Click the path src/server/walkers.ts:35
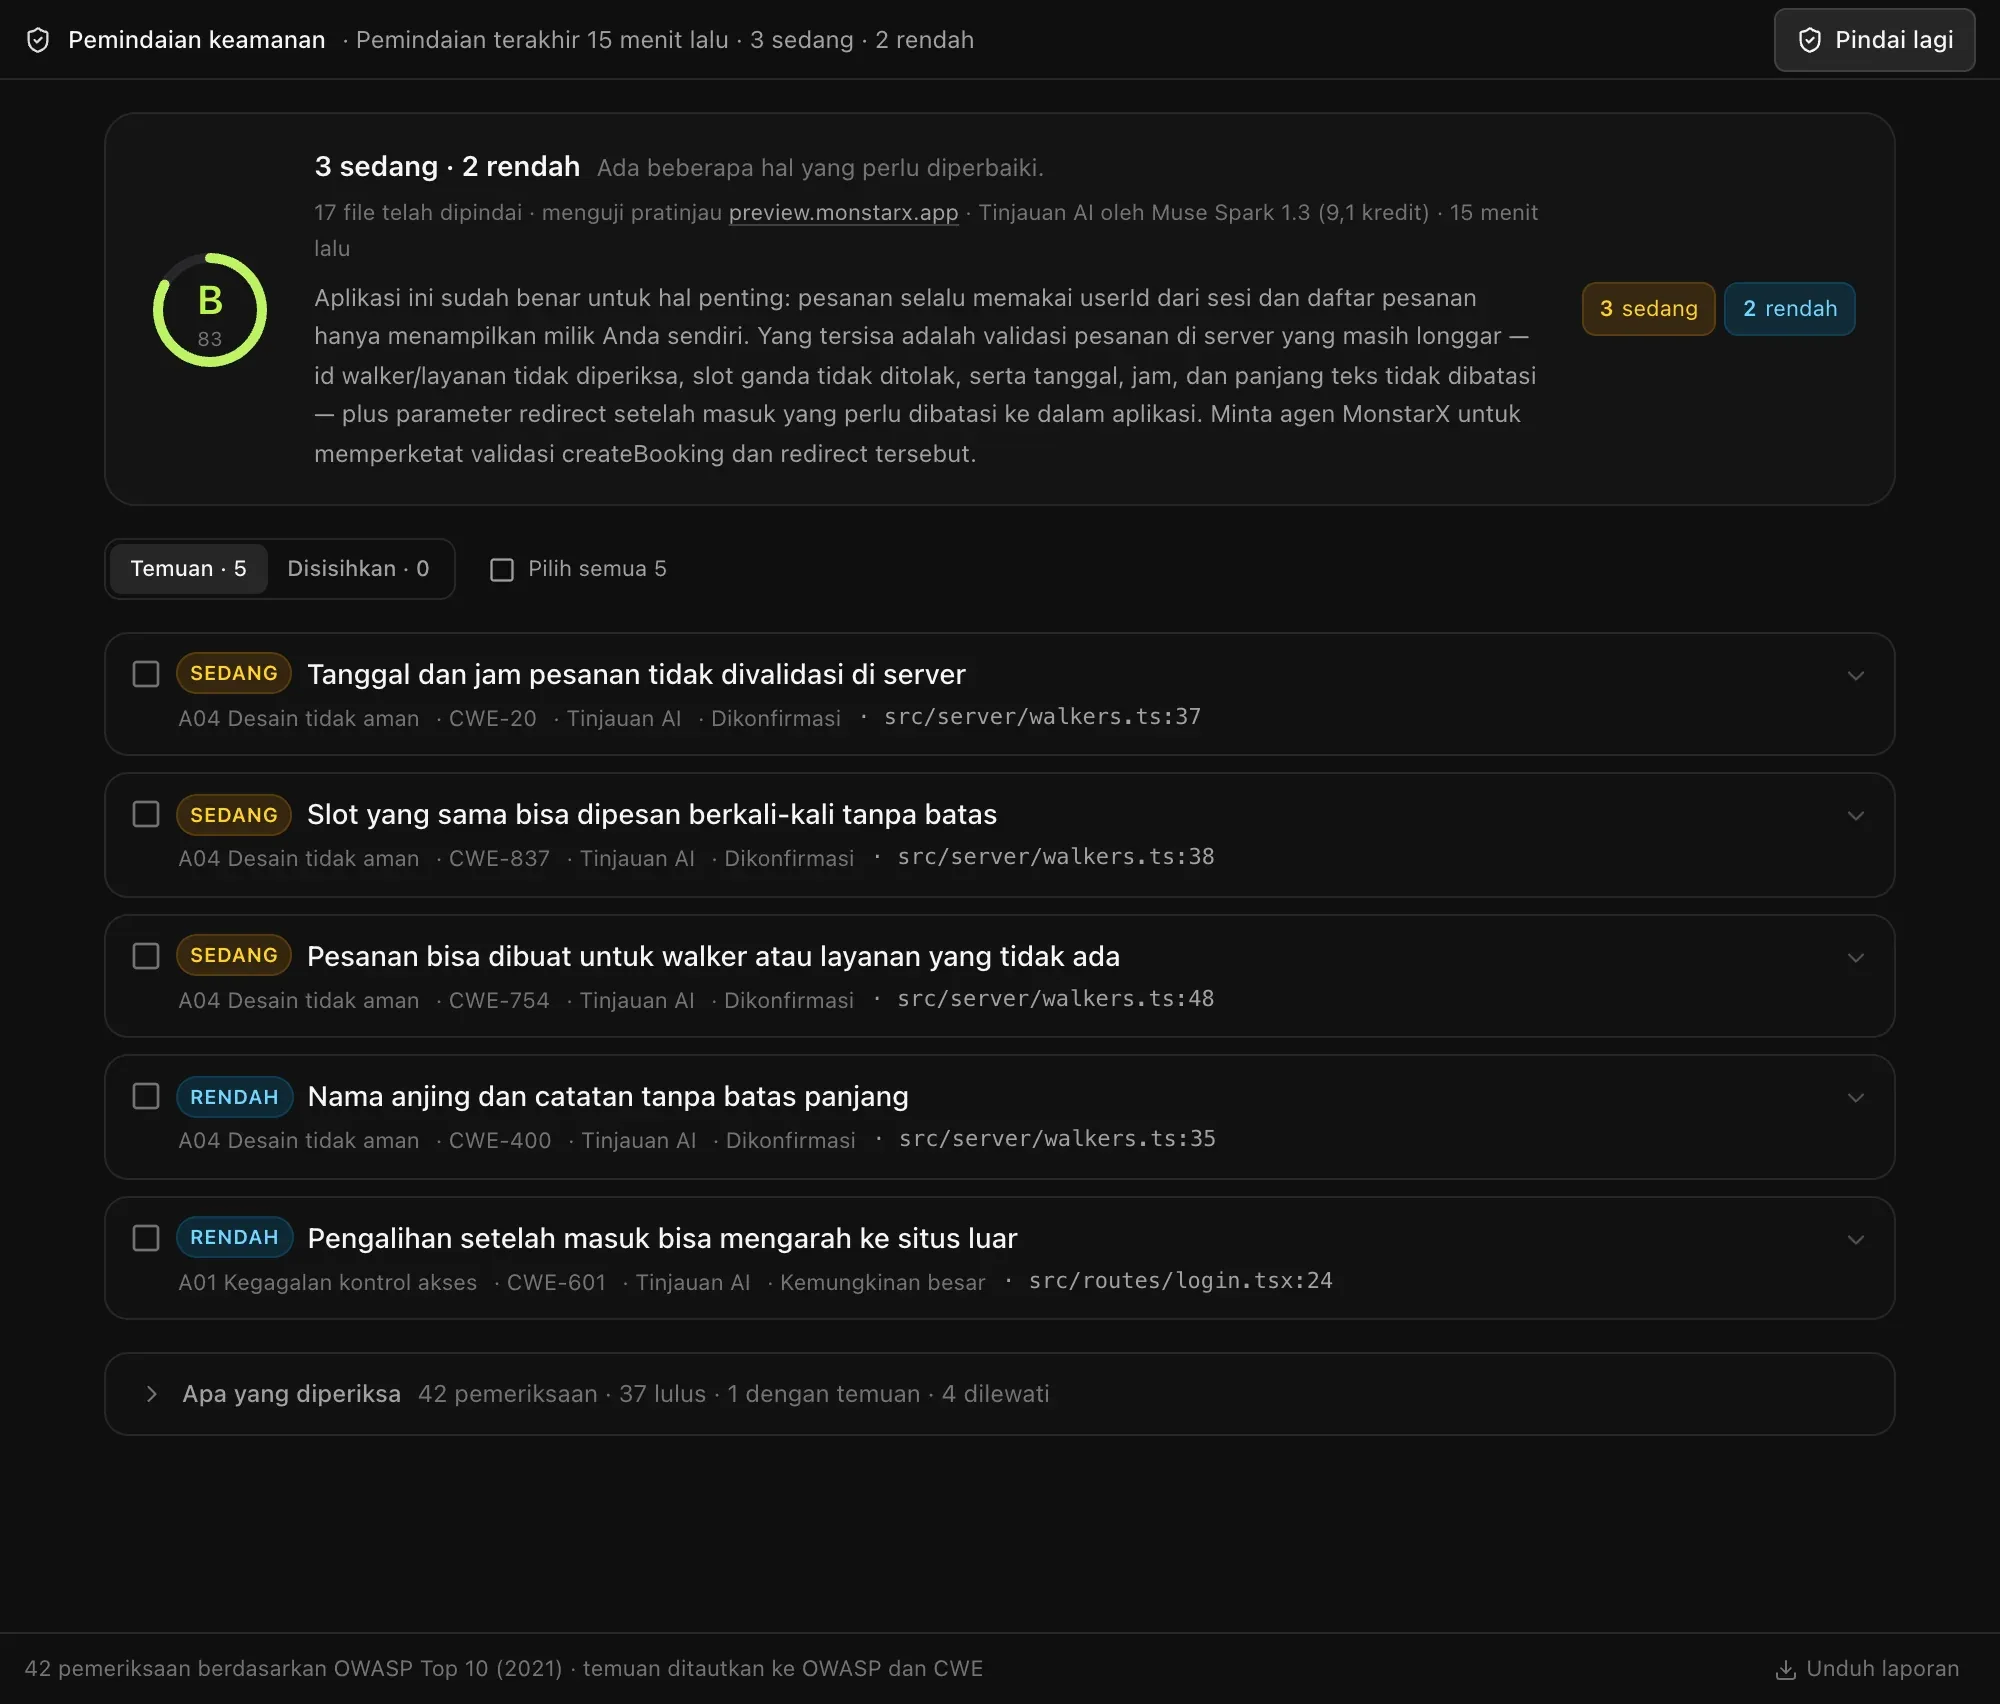 pos(1057,1139)
